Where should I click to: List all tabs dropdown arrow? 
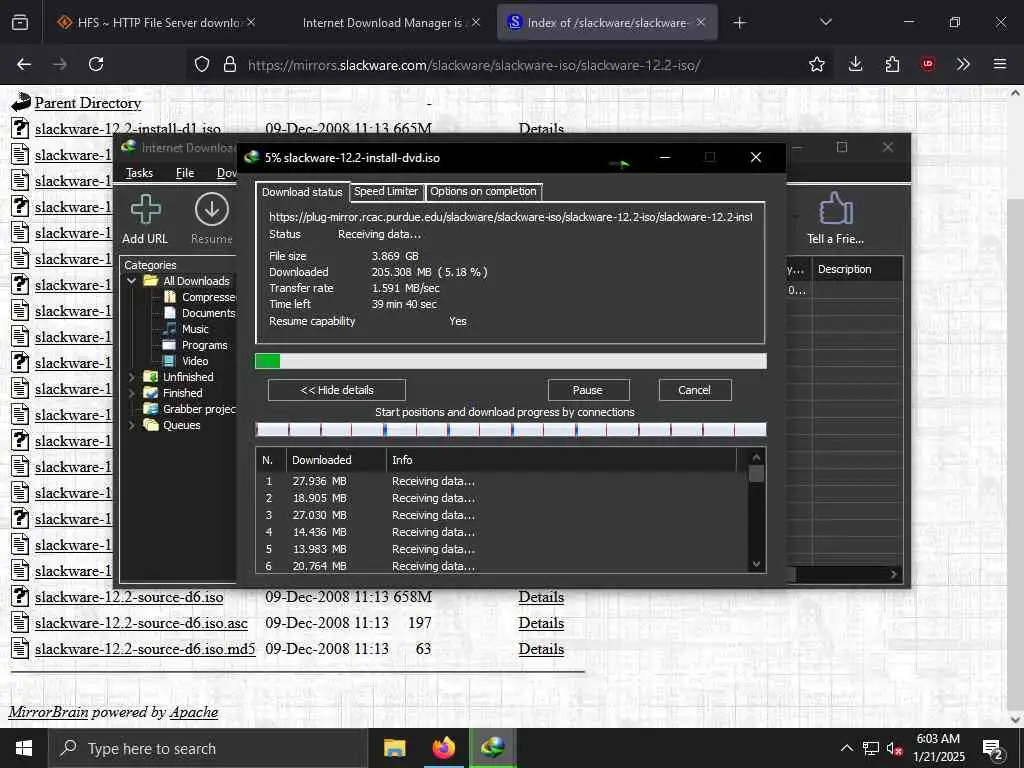tap(825, 22)
